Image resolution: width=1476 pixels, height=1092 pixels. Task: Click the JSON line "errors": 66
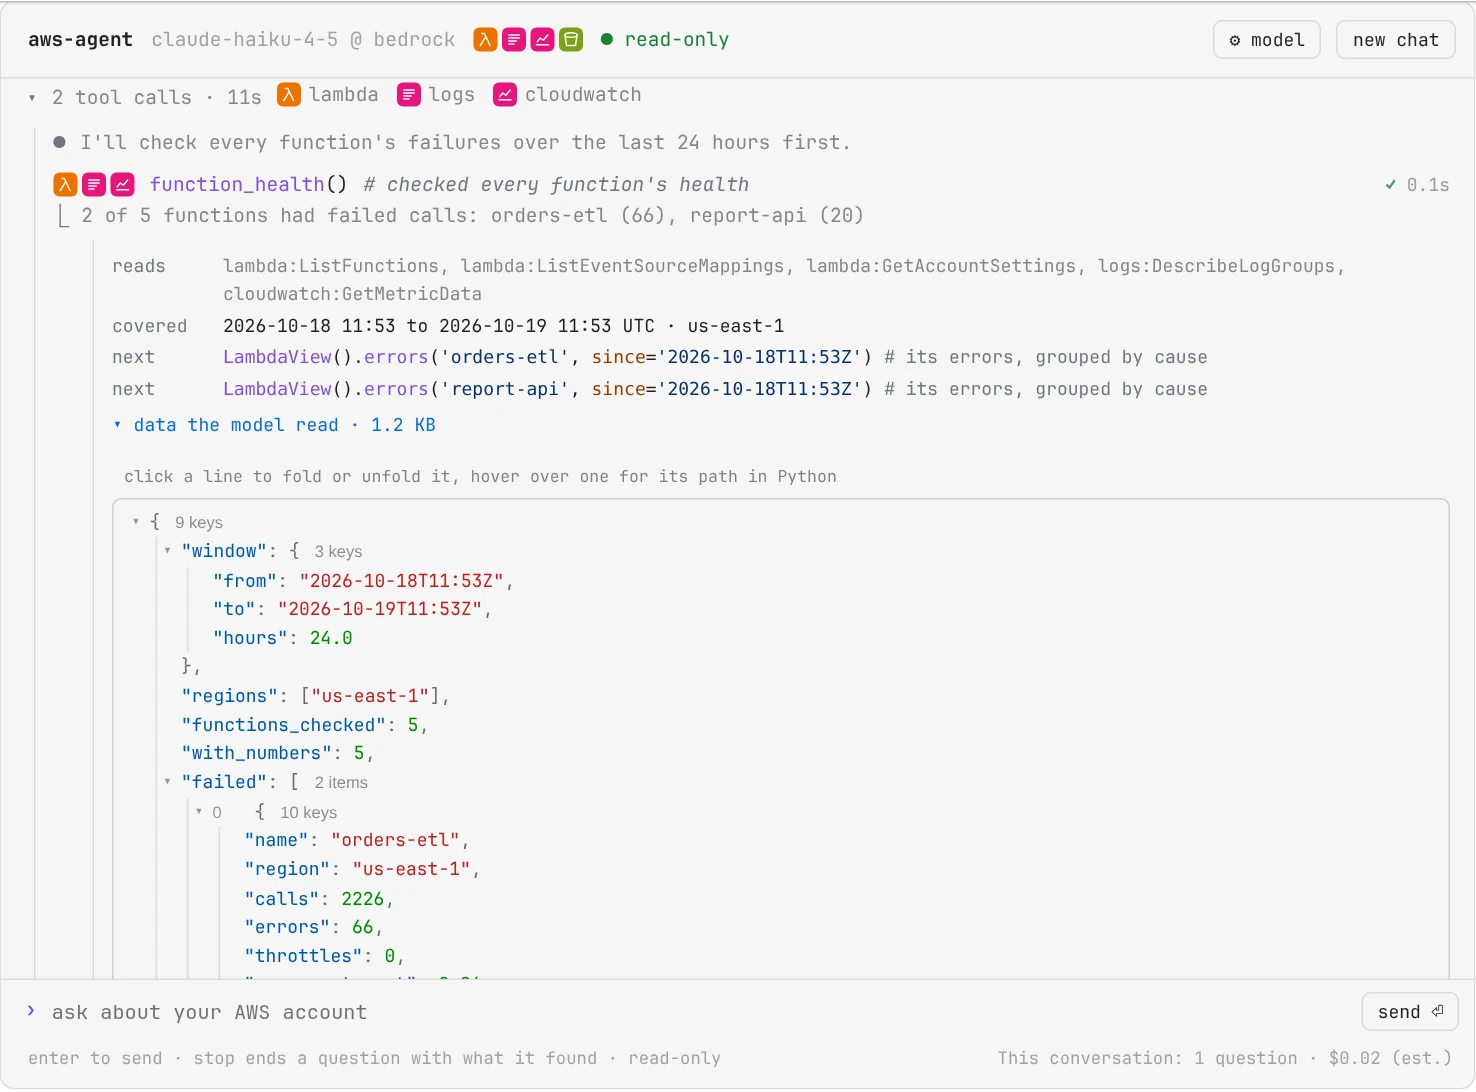pyautogui.click(x=314, y=927)
